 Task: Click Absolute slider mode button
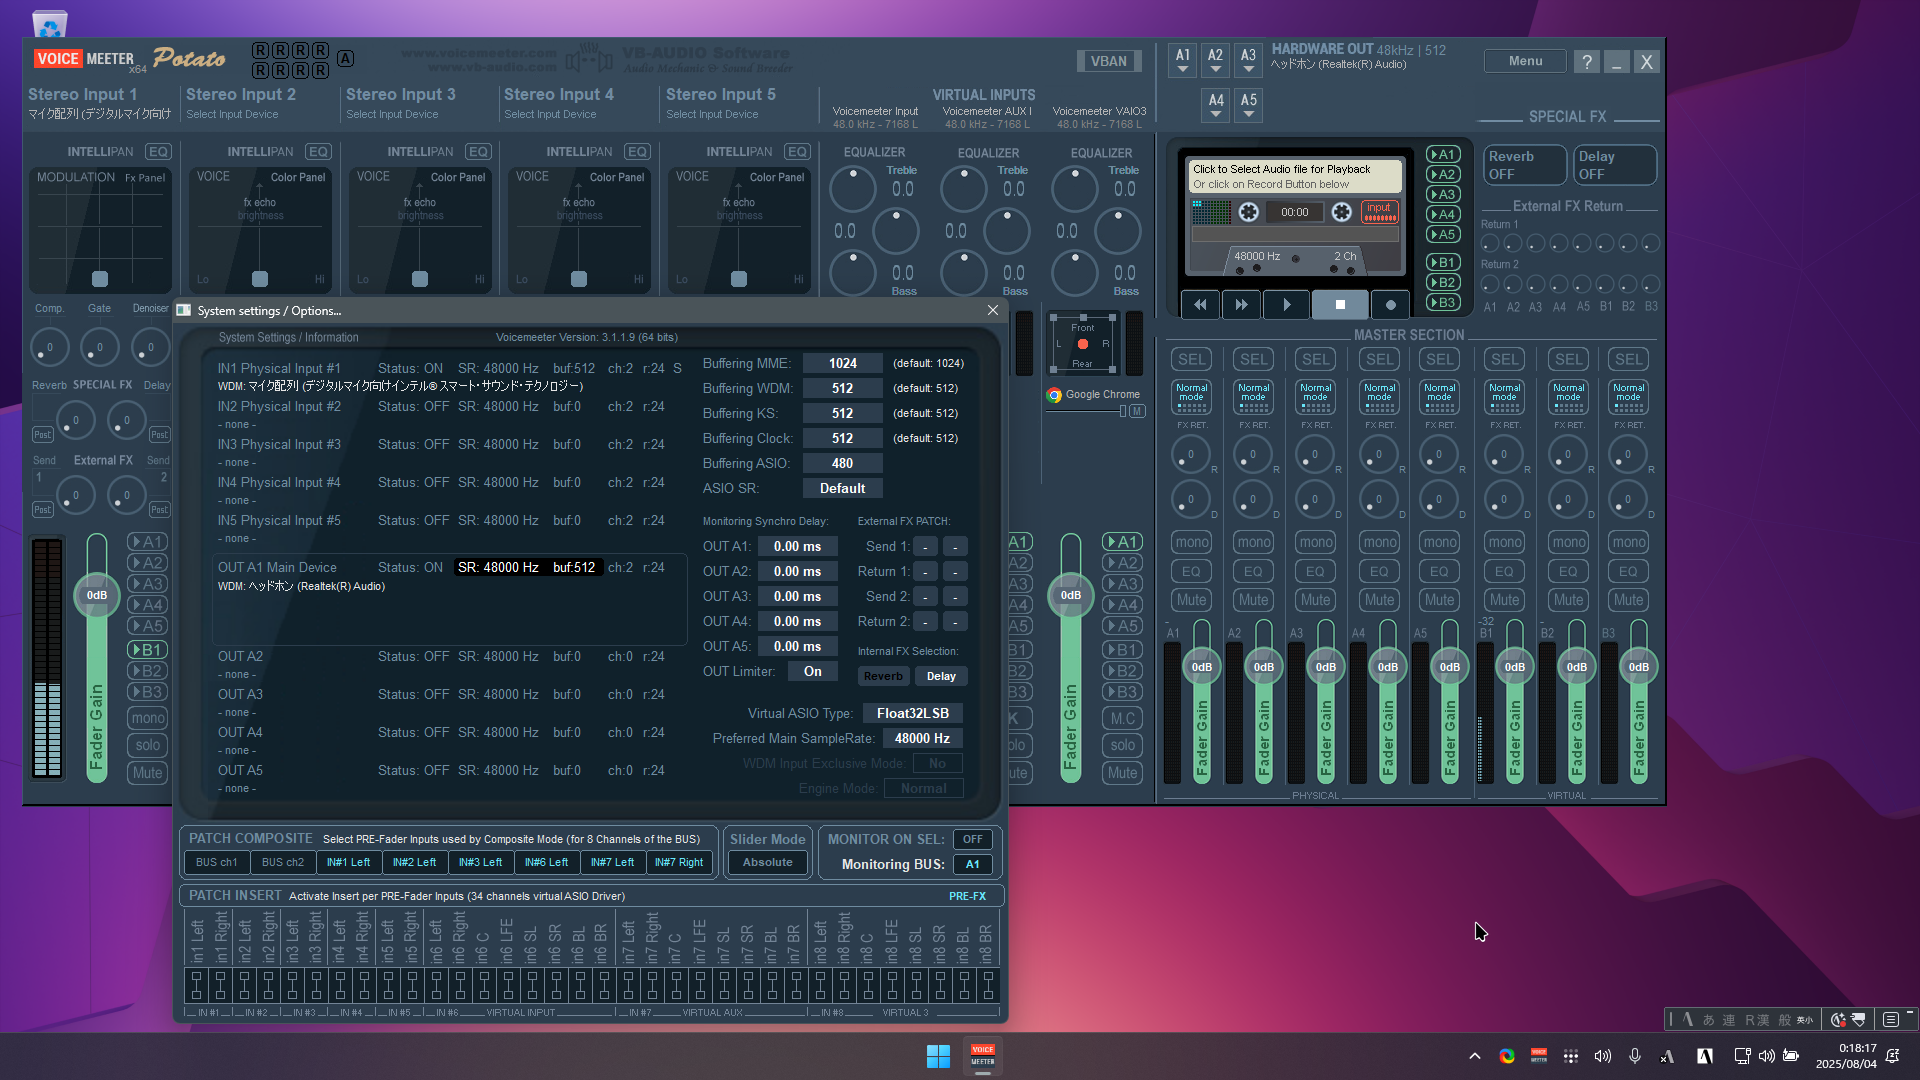(767, 862)
